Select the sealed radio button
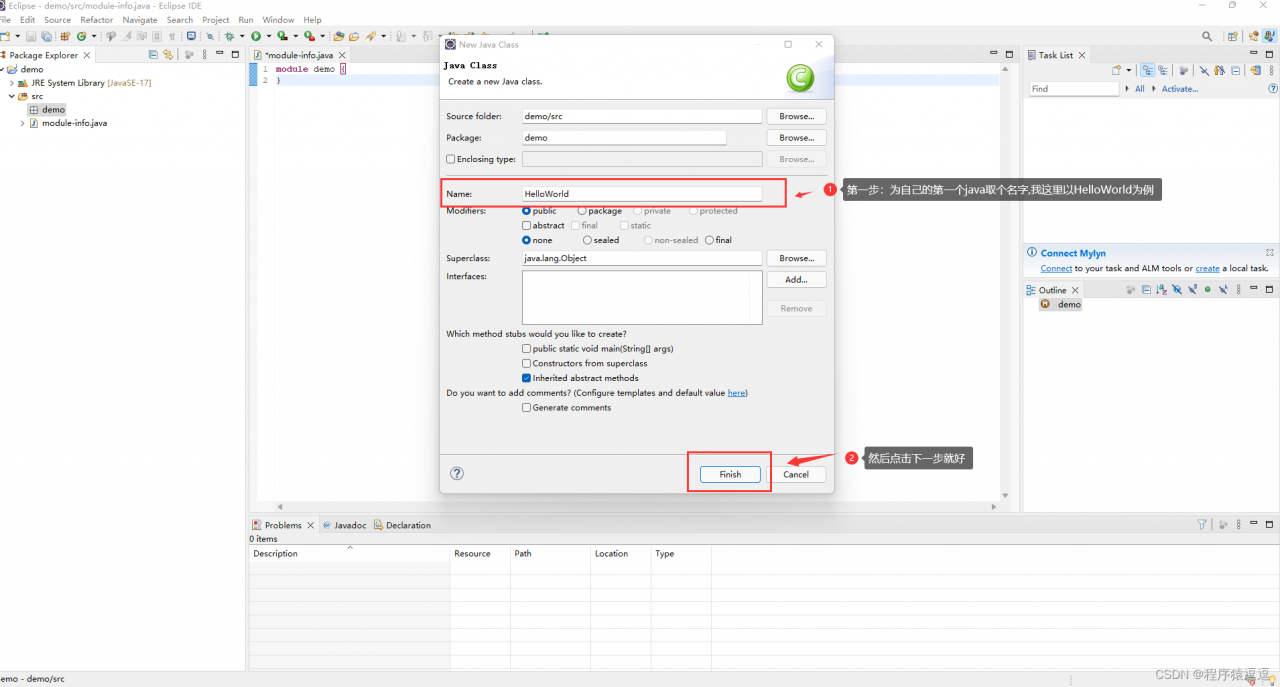This screenshot has height=687, width=1280. tap(587, 240)
